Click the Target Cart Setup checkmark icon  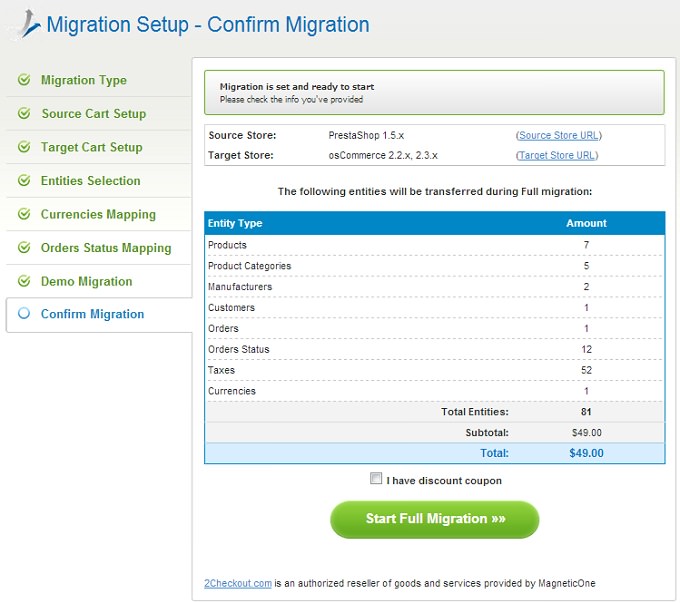coord(24,147)
